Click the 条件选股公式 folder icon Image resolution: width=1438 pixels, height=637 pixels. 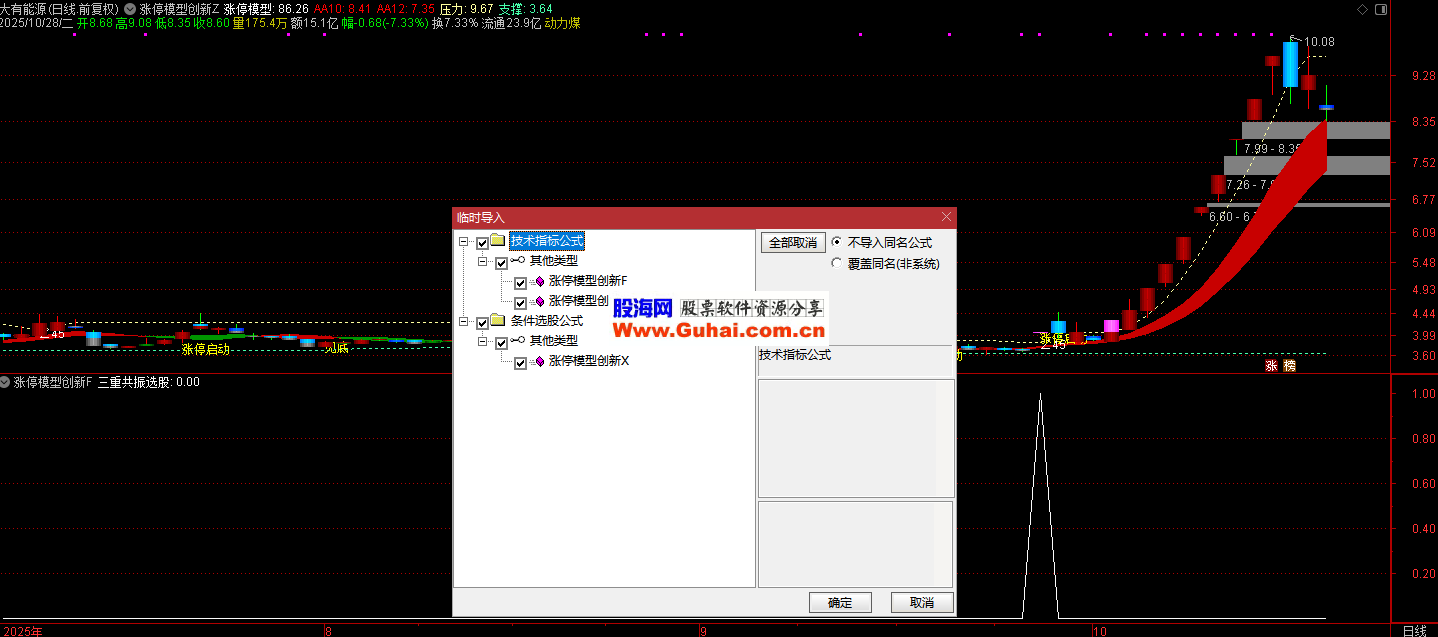(498, 321)
